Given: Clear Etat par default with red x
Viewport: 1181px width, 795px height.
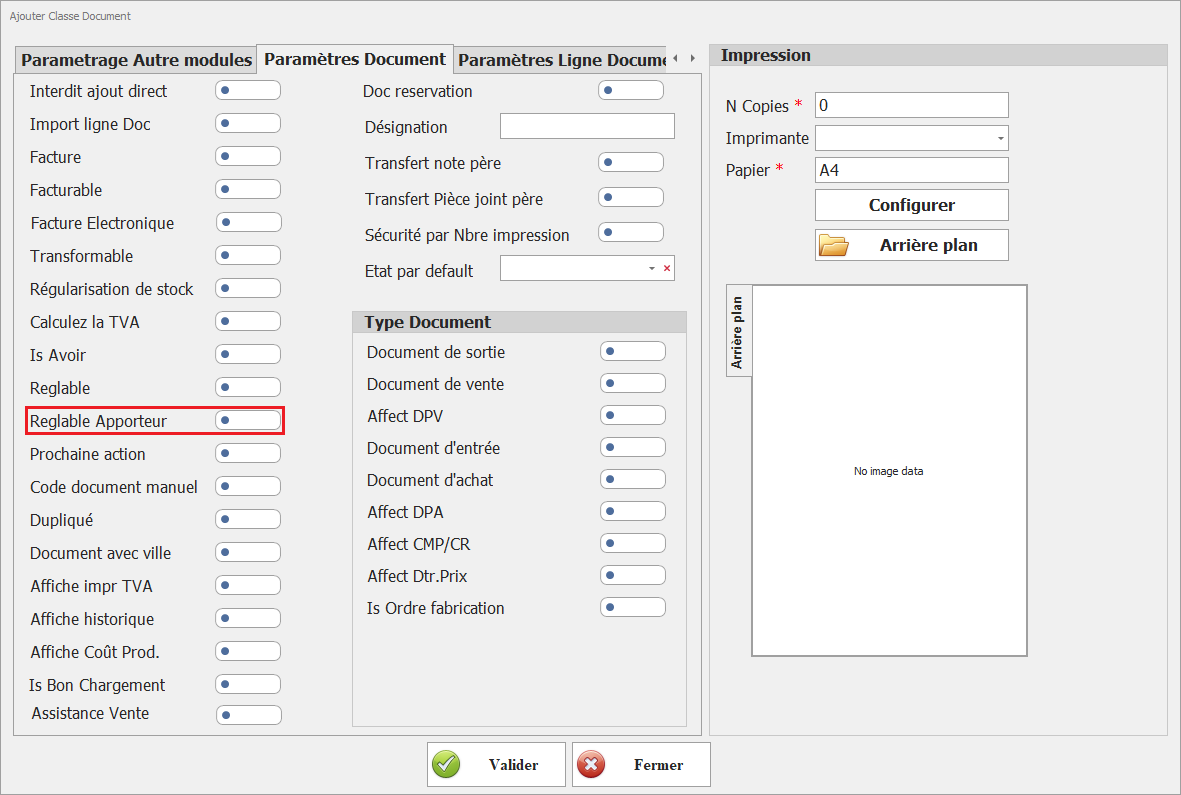Looking at the screenshot, I should [x=667, y=268].
